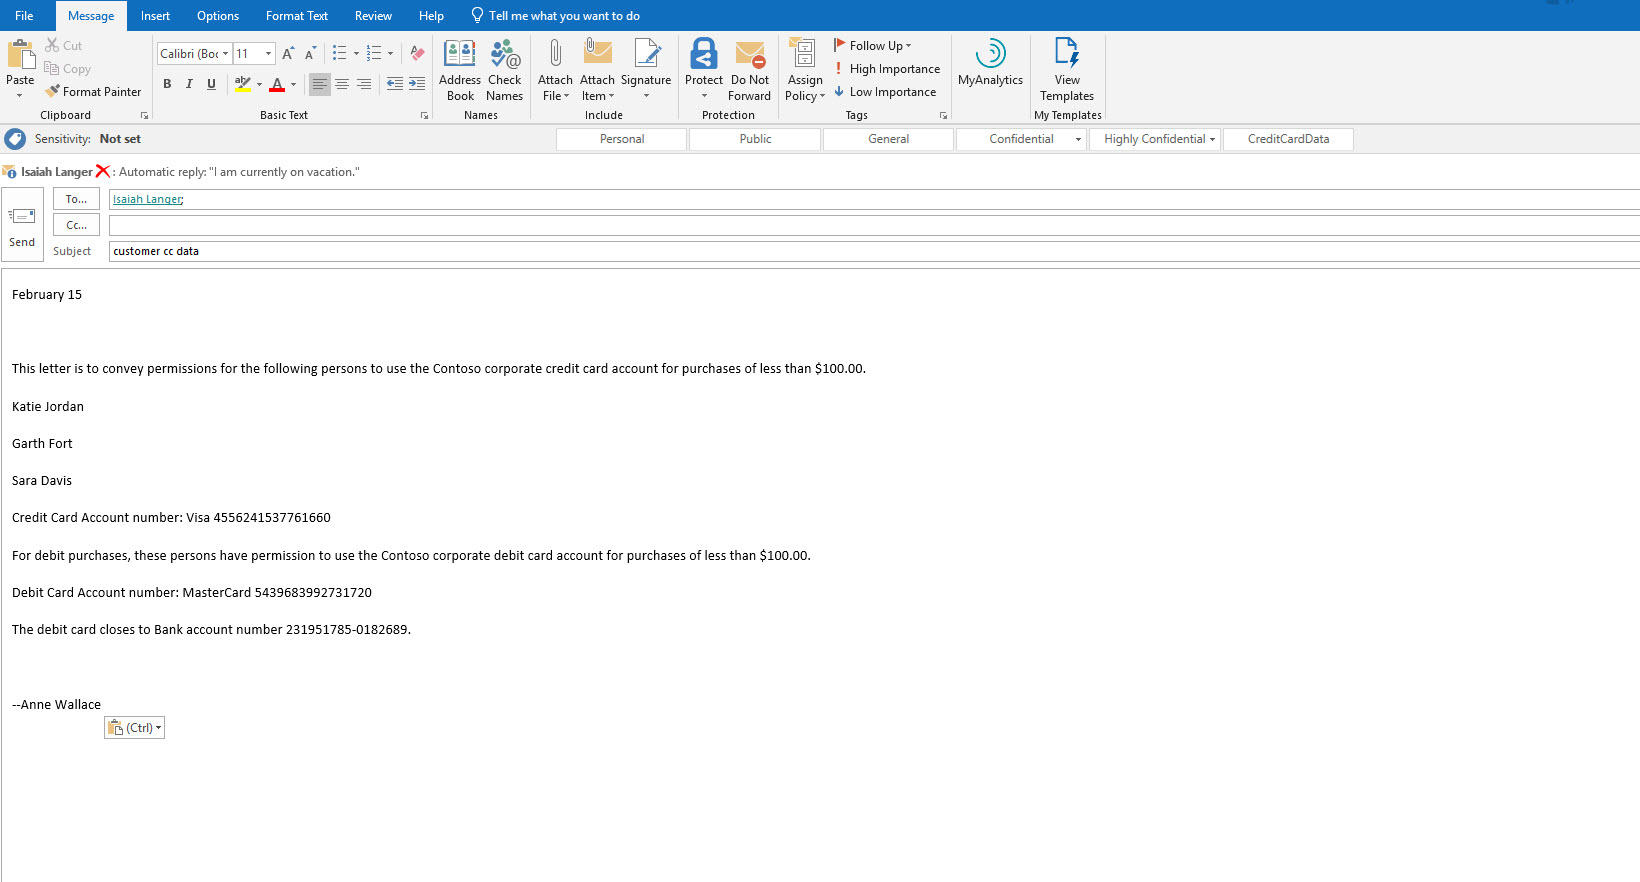1640x882 pixels.
Task: Increase paragraph indent
Action: coord(417,84)
